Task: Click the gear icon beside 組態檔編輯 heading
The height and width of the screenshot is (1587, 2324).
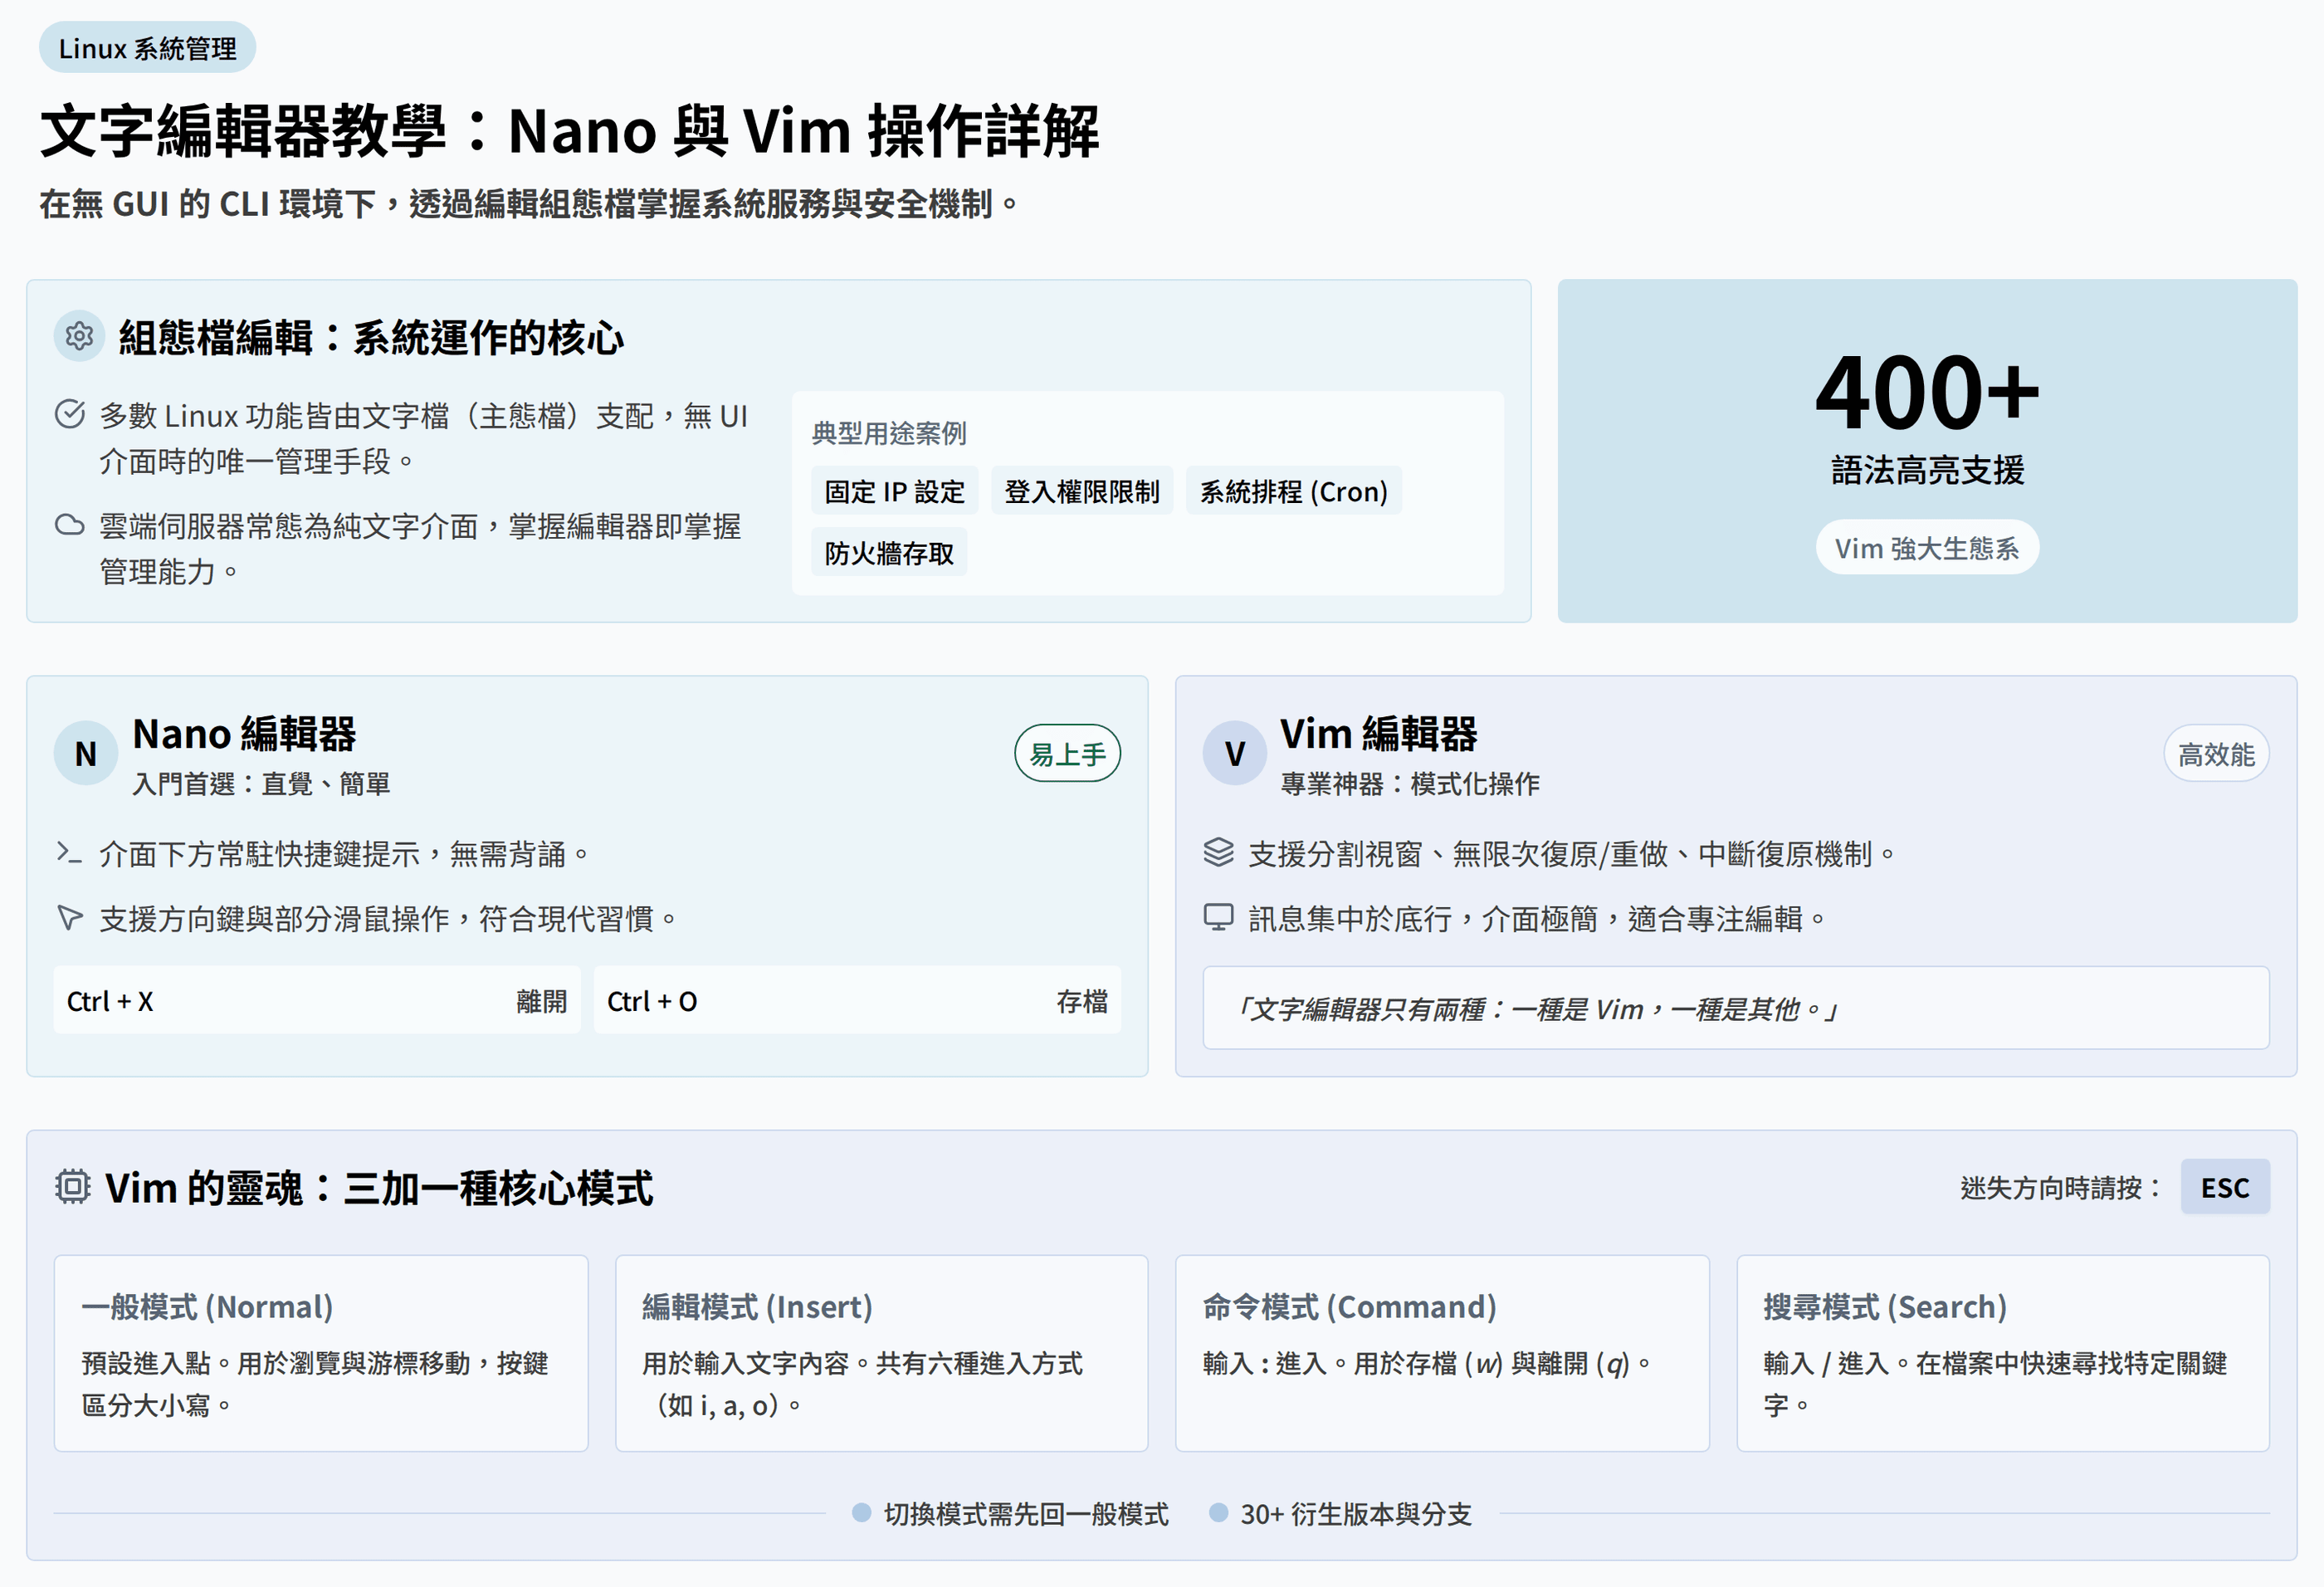Action: pos(79,336)
